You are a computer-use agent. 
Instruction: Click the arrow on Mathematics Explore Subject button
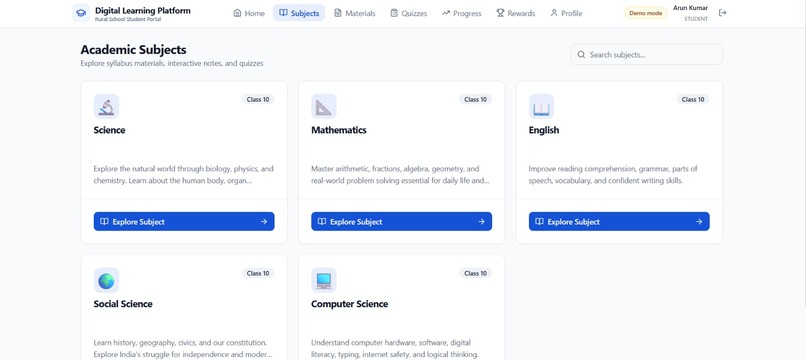[481, 222]
